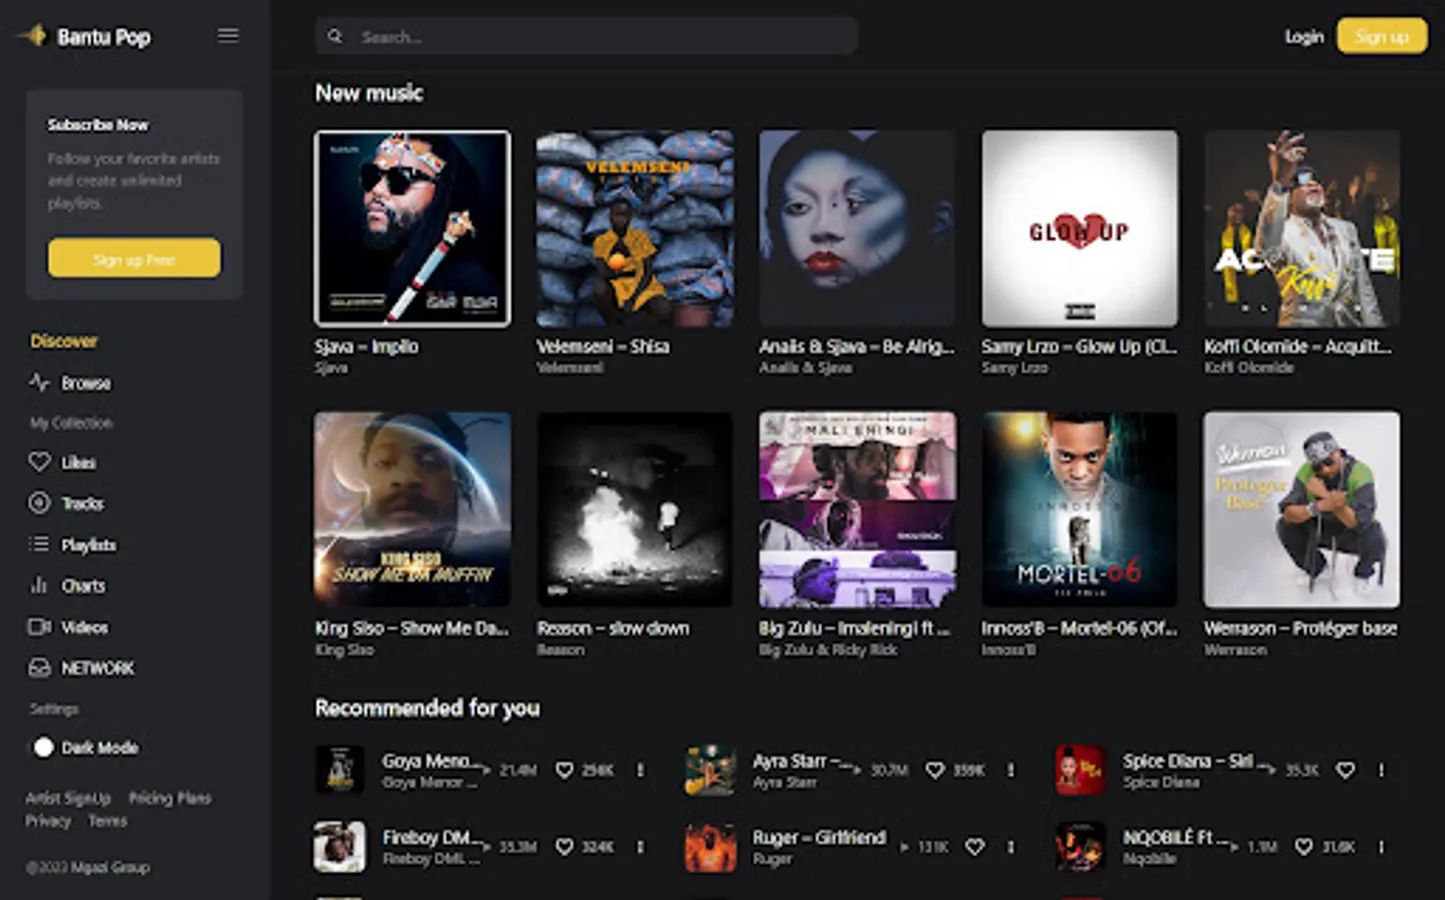Open more options for Fireboy DML track

(x=640, y=847)
